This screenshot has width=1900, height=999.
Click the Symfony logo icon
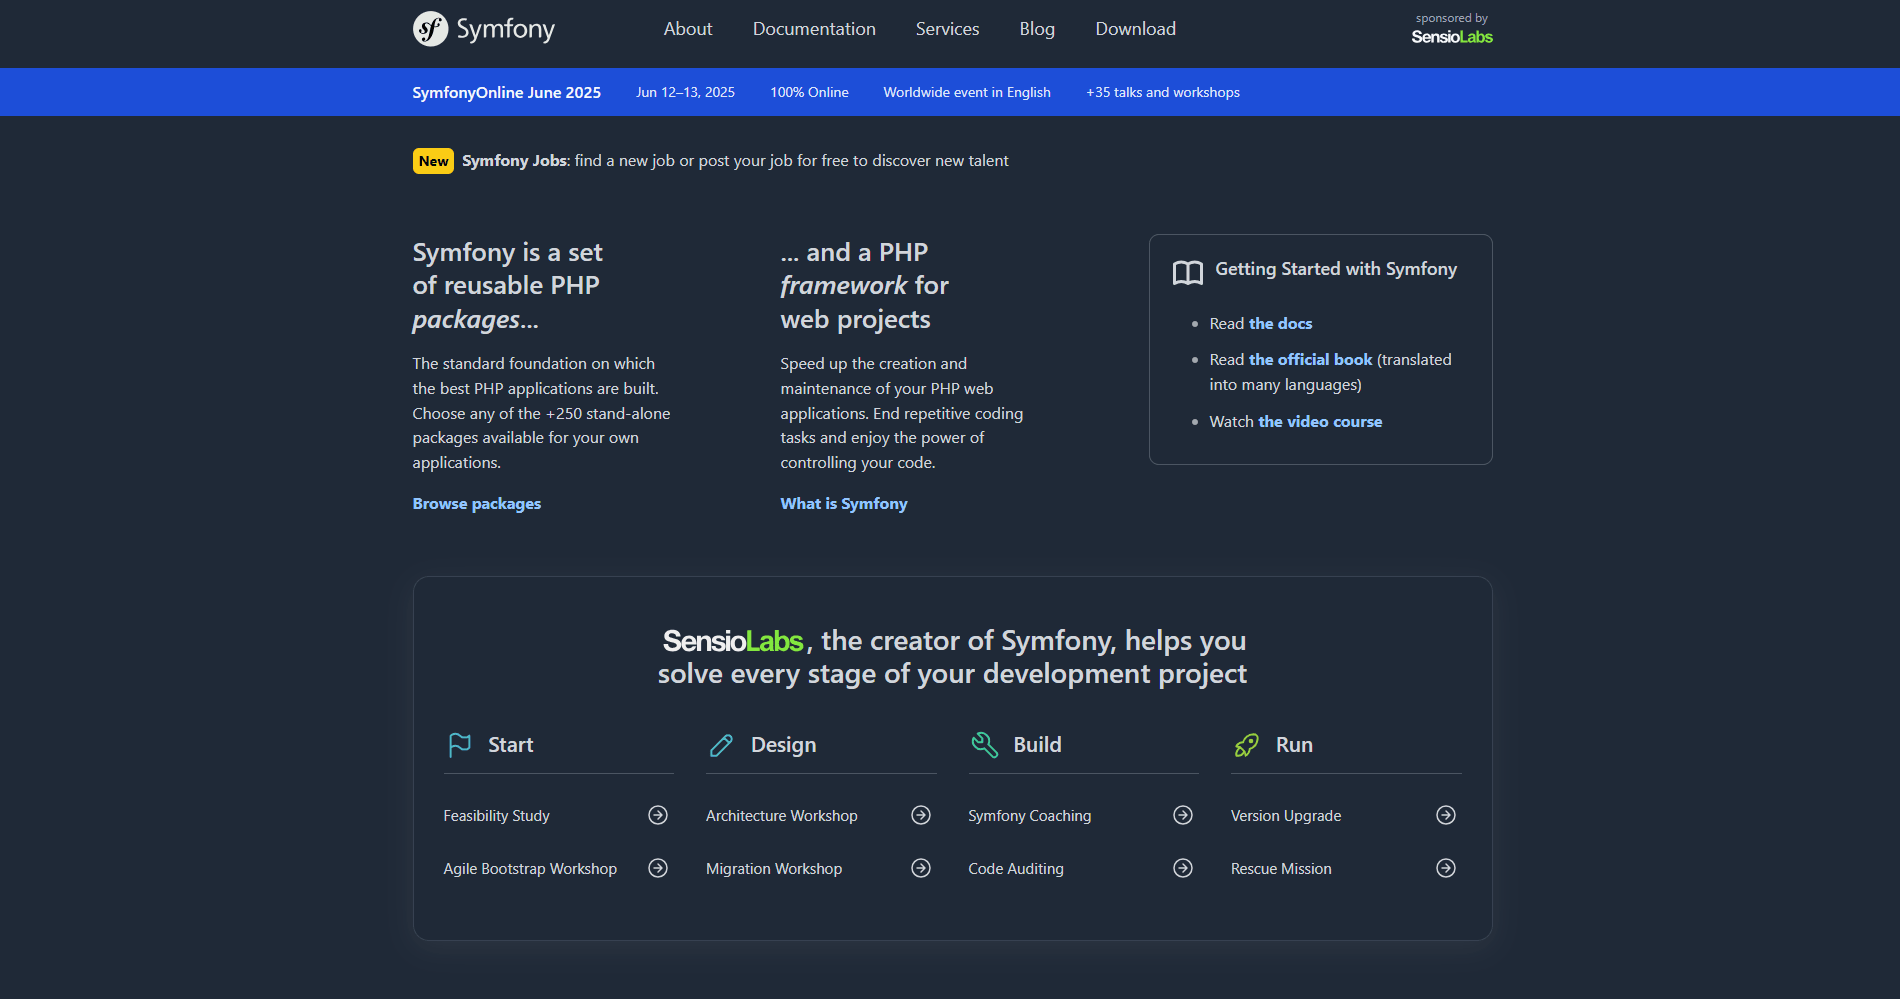[x=430, y=29]
